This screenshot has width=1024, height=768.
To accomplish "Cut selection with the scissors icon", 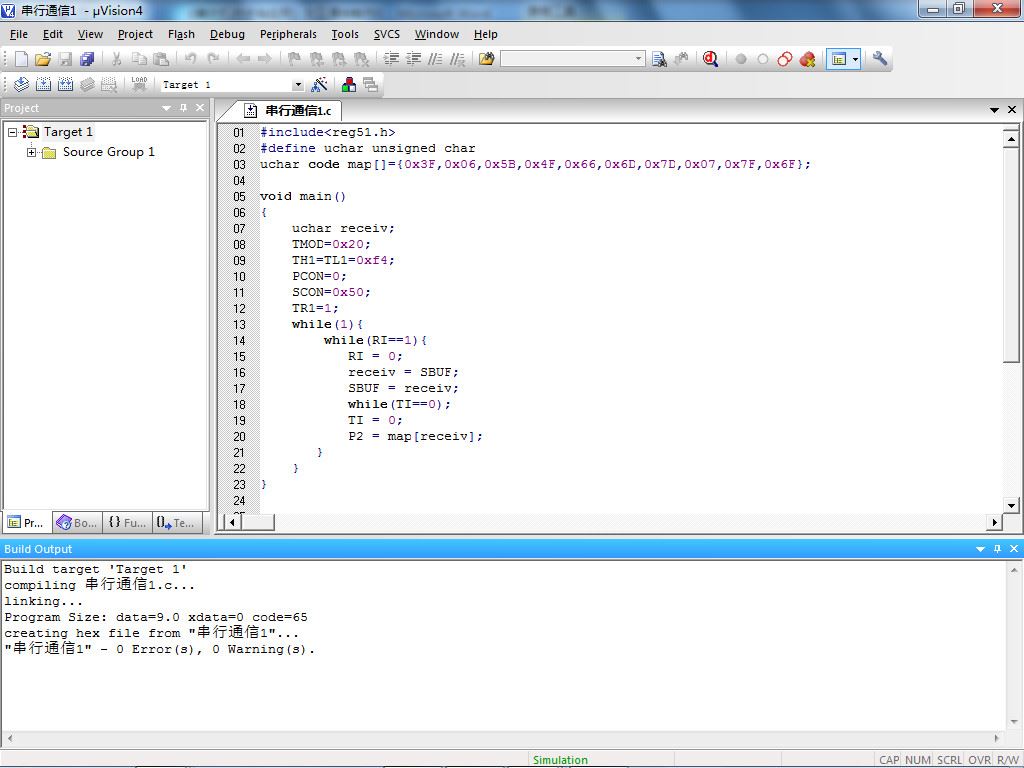I will click(117, 59).
